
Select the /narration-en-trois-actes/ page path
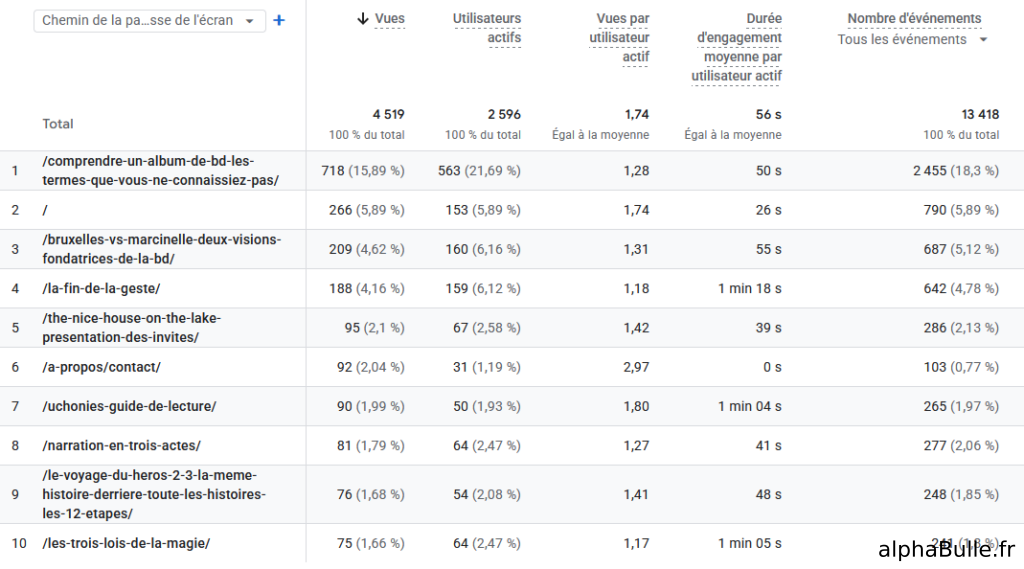[121, 446]
